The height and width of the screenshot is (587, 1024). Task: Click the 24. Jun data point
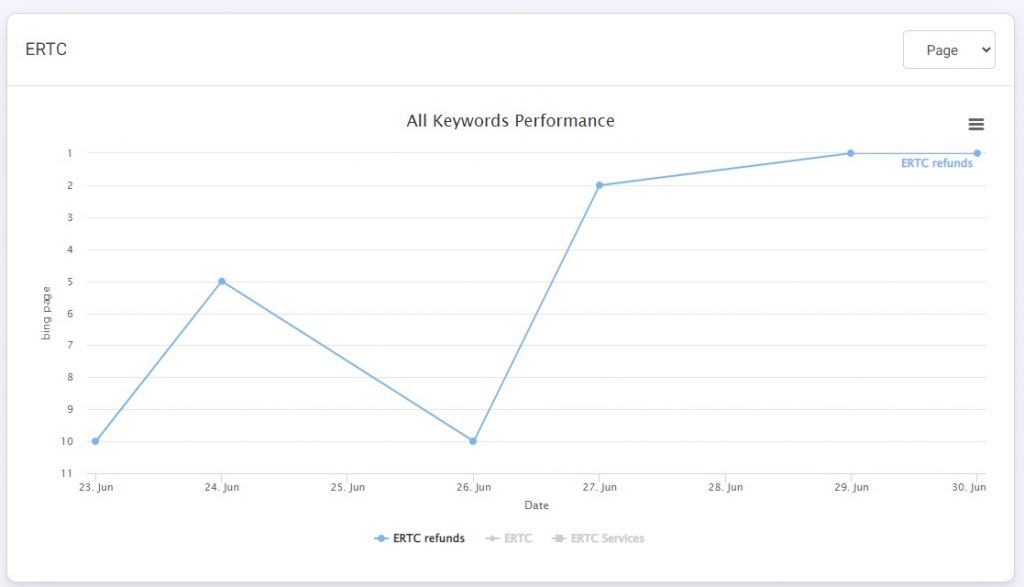pos(222,281)
